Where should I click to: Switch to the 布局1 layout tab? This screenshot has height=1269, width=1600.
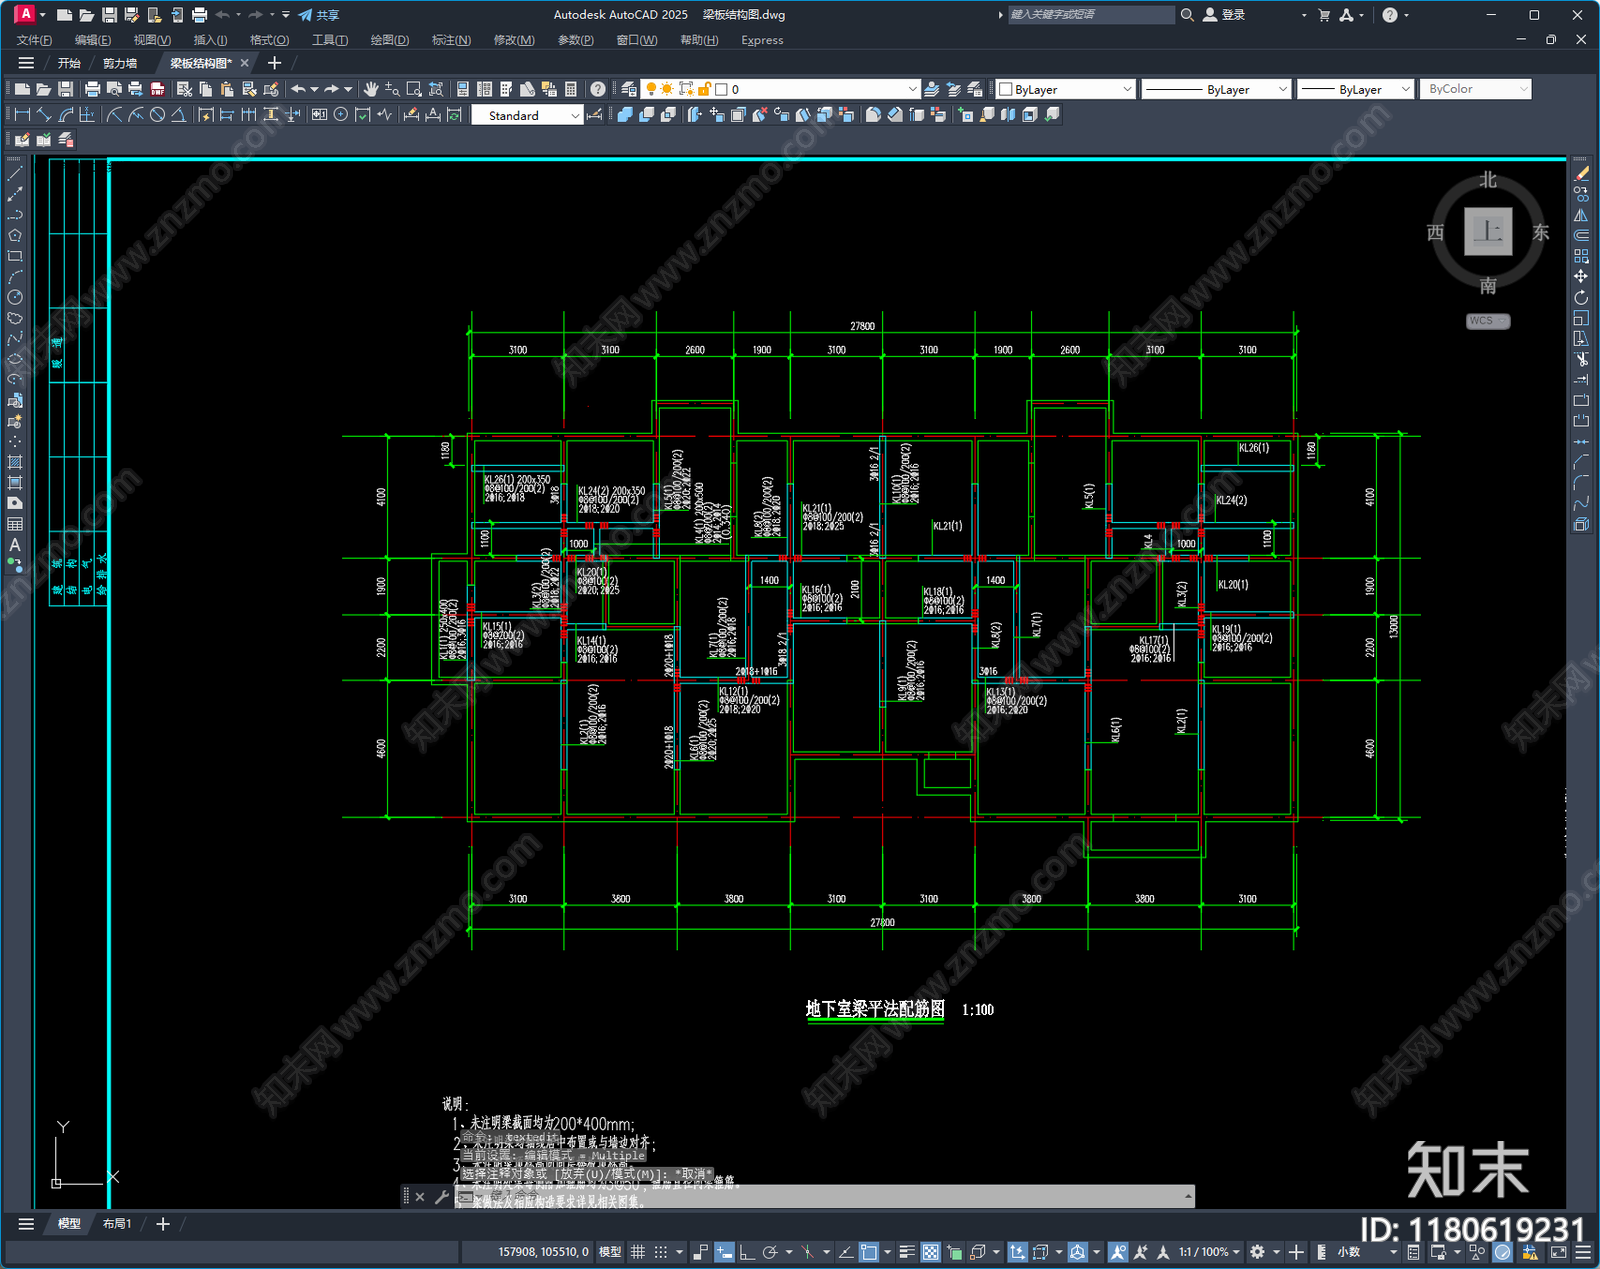tap(117, 1223)
